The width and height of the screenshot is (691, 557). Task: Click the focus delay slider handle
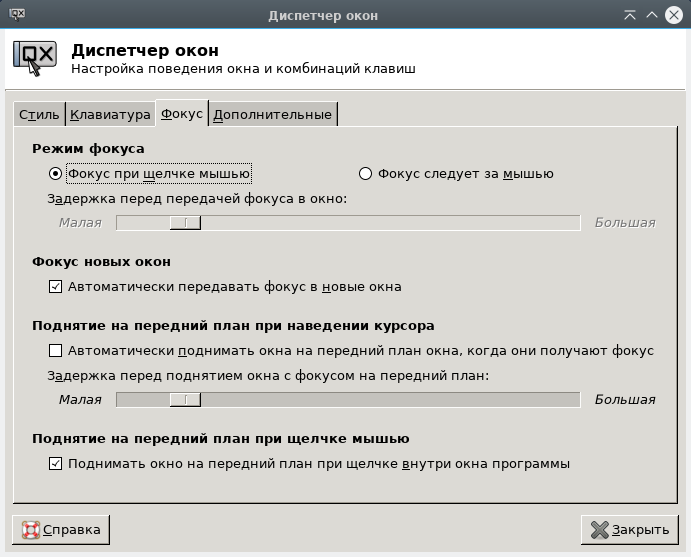185,223
